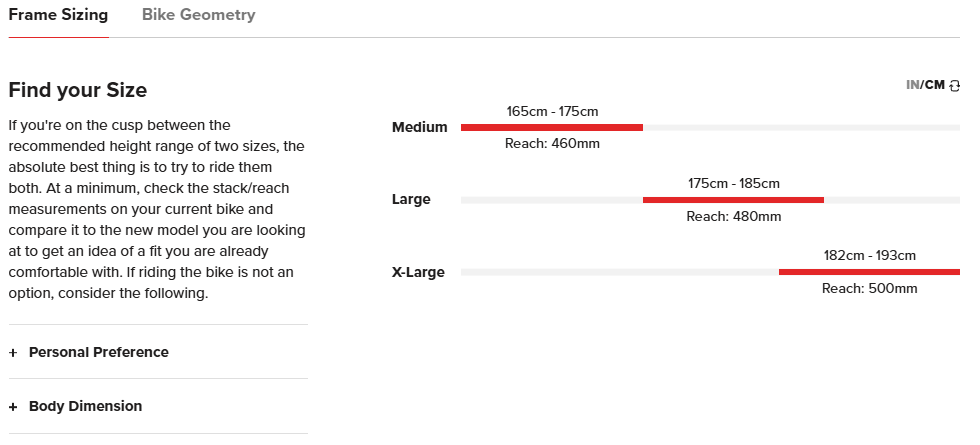Viewport: 980px width, 445px height.
Task: Switch units to IN
Action: 912,85
